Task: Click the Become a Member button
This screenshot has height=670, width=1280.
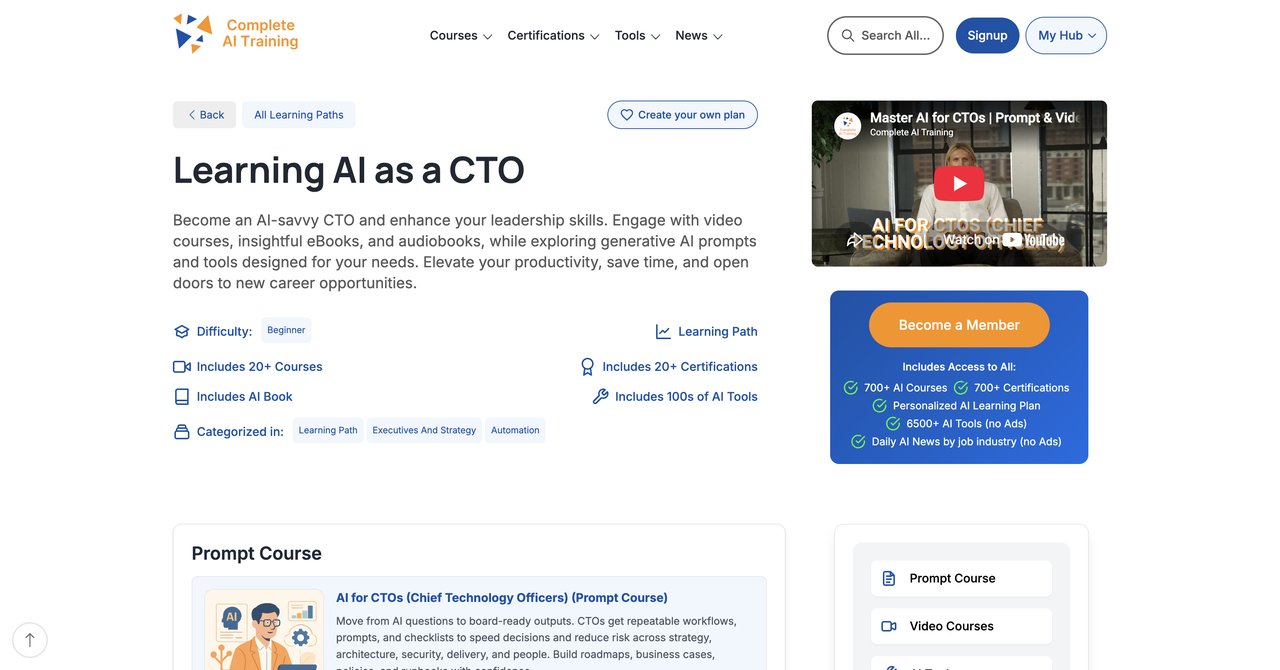Action: [959, 325]
